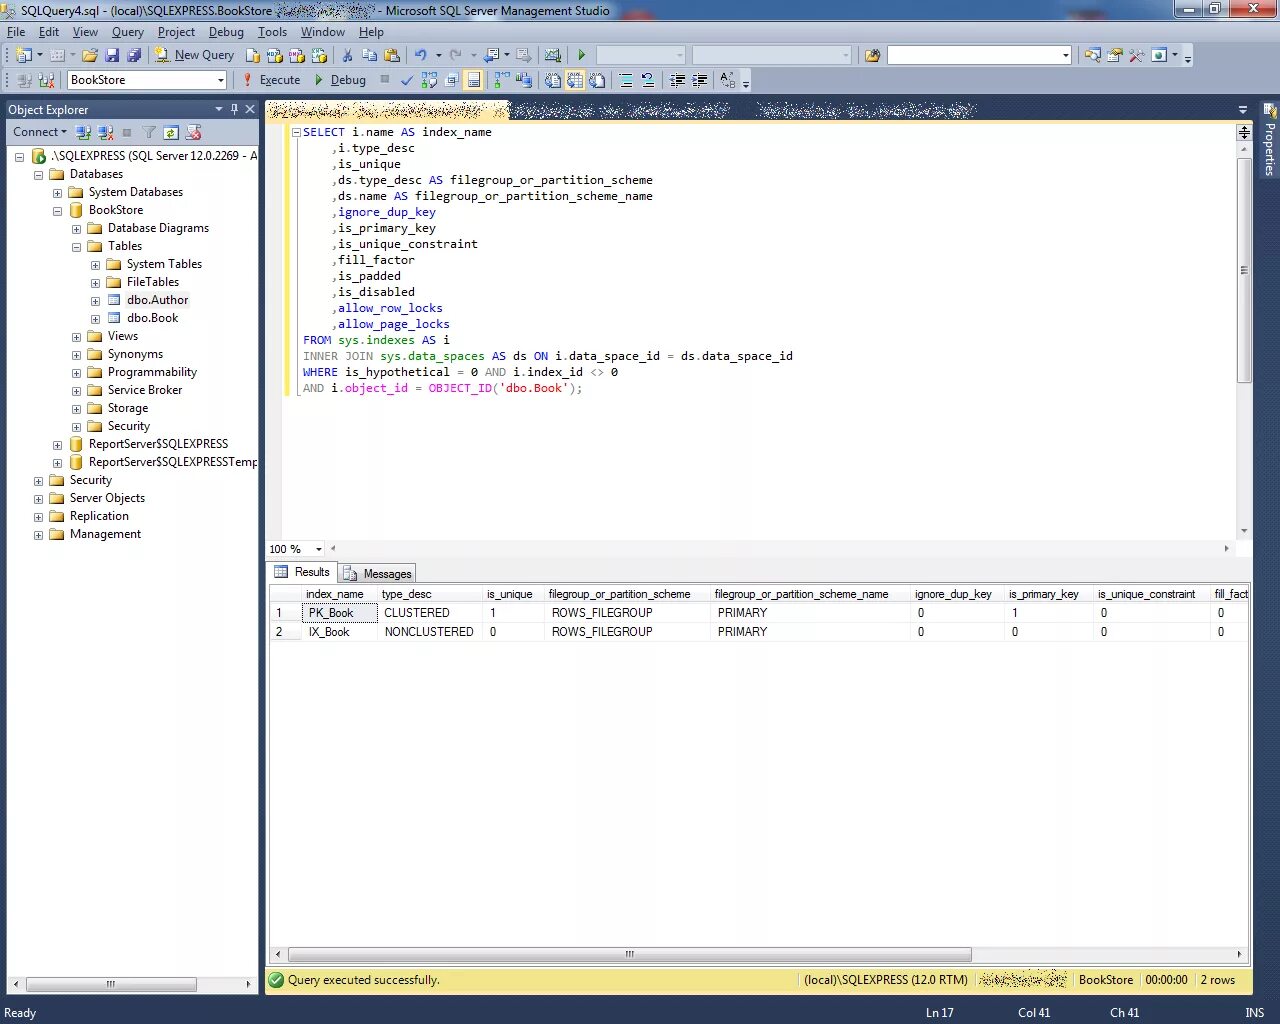Expand the Programmability folder
The height and width of the screenshot is (1024, 1280).
pos(76,373)
